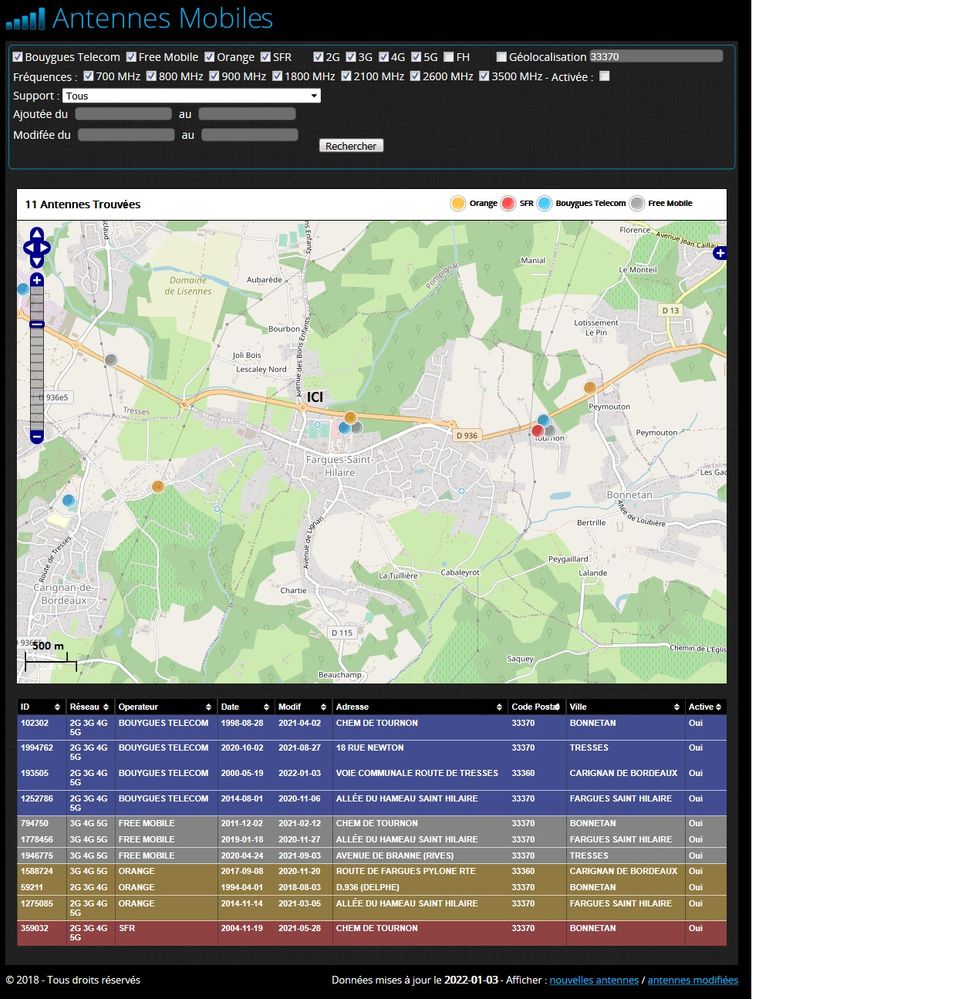This screenshot has width=958, height=999.
Task: Click the Ajoutée du start date field
Action: (124, 115)
